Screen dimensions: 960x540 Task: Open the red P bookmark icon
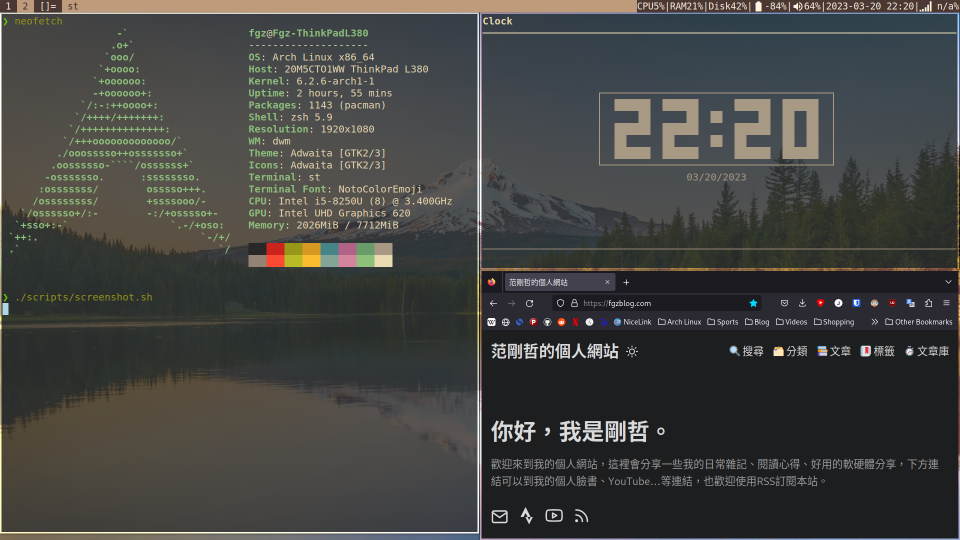(533, 322)
